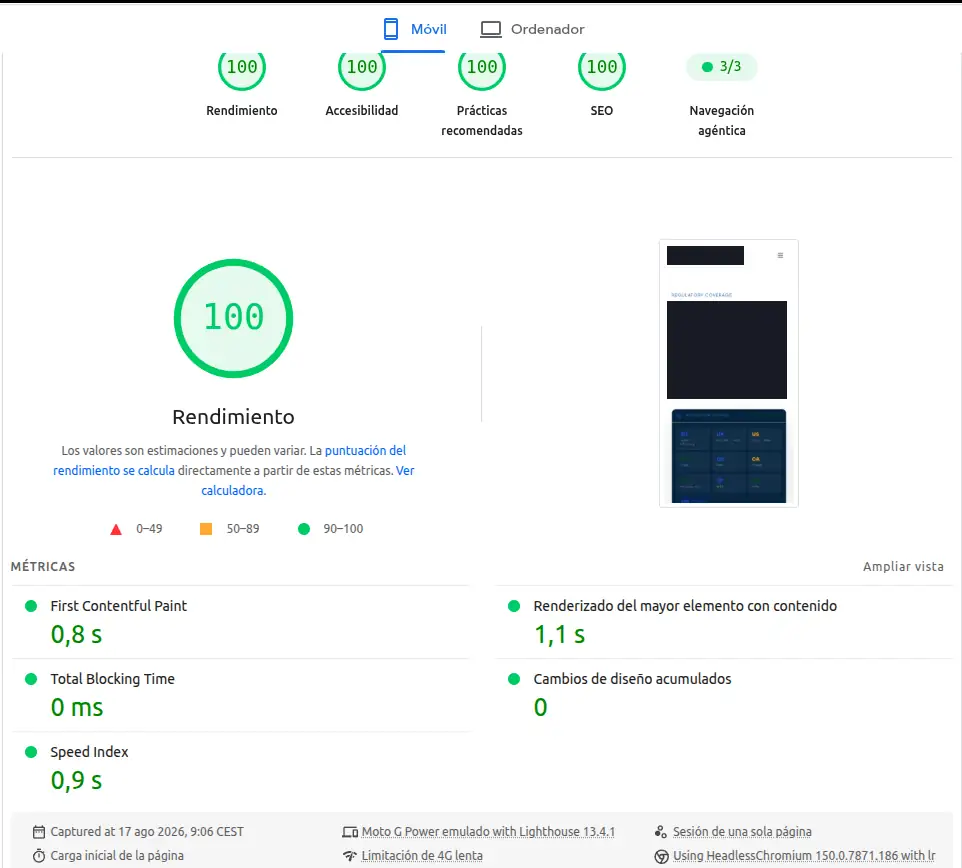The height and width of the screenshot is (868, 962).
Task: Click the Cambios de diseño acumulados label
Action: point(632,679)
